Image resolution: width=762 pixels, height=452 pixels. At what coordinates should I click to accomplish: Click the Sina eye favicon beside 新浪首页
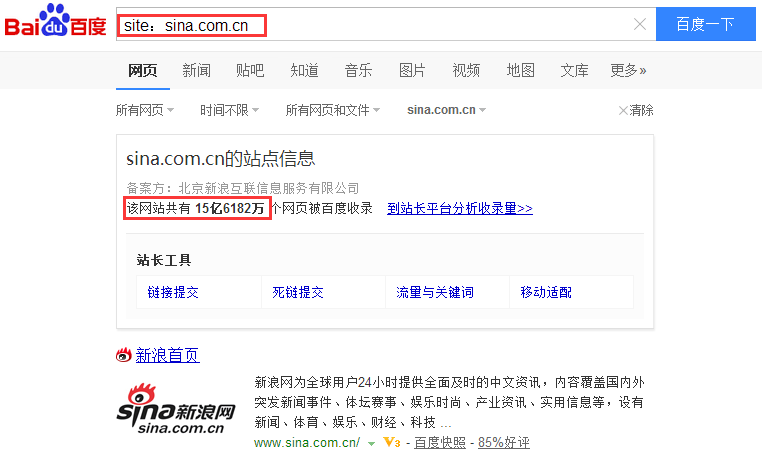click(123, 355)
